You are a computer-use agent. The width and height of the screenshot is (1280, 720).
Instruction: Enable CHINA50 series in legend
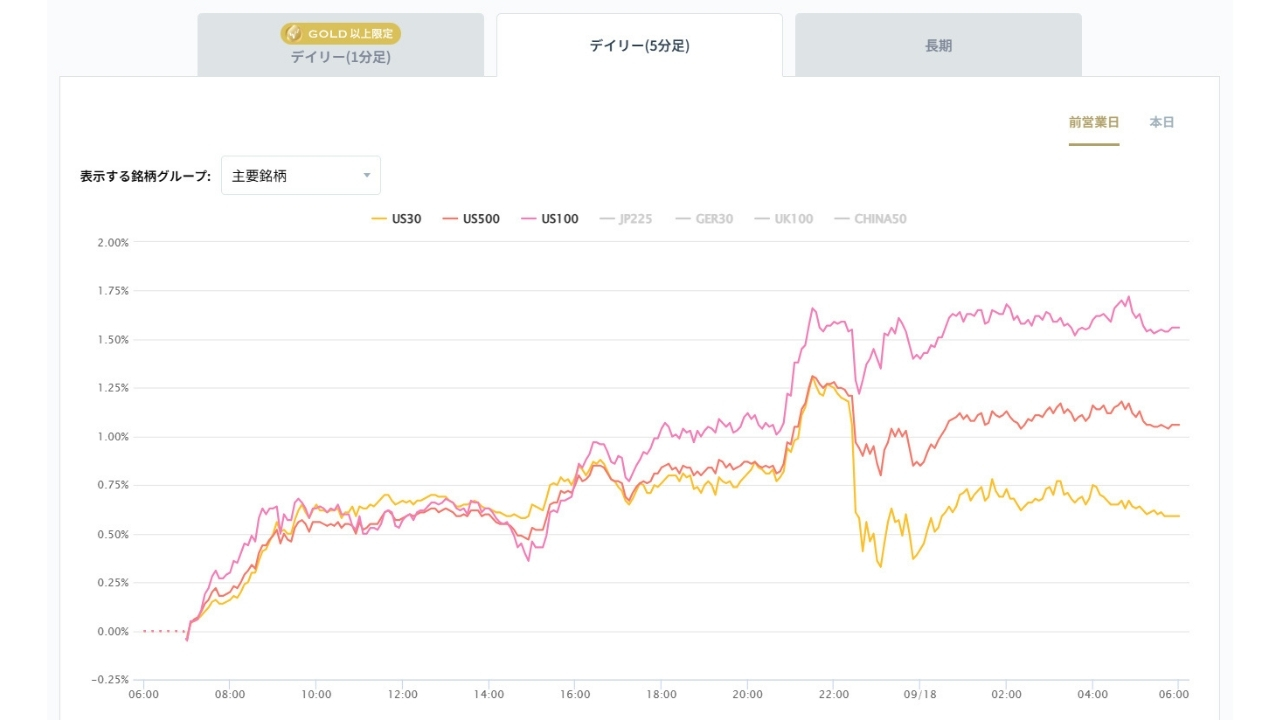869,219
